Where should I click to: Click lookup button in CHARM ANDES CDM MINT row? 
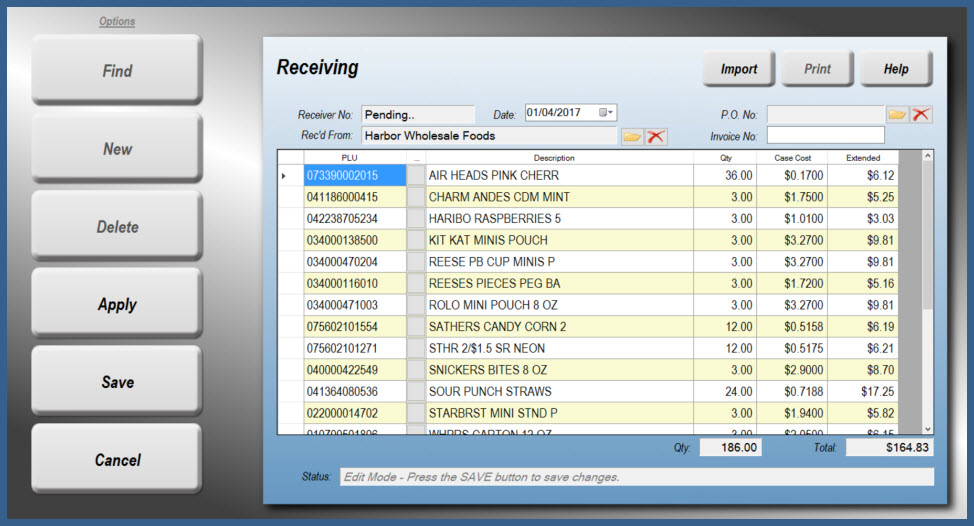416,197
